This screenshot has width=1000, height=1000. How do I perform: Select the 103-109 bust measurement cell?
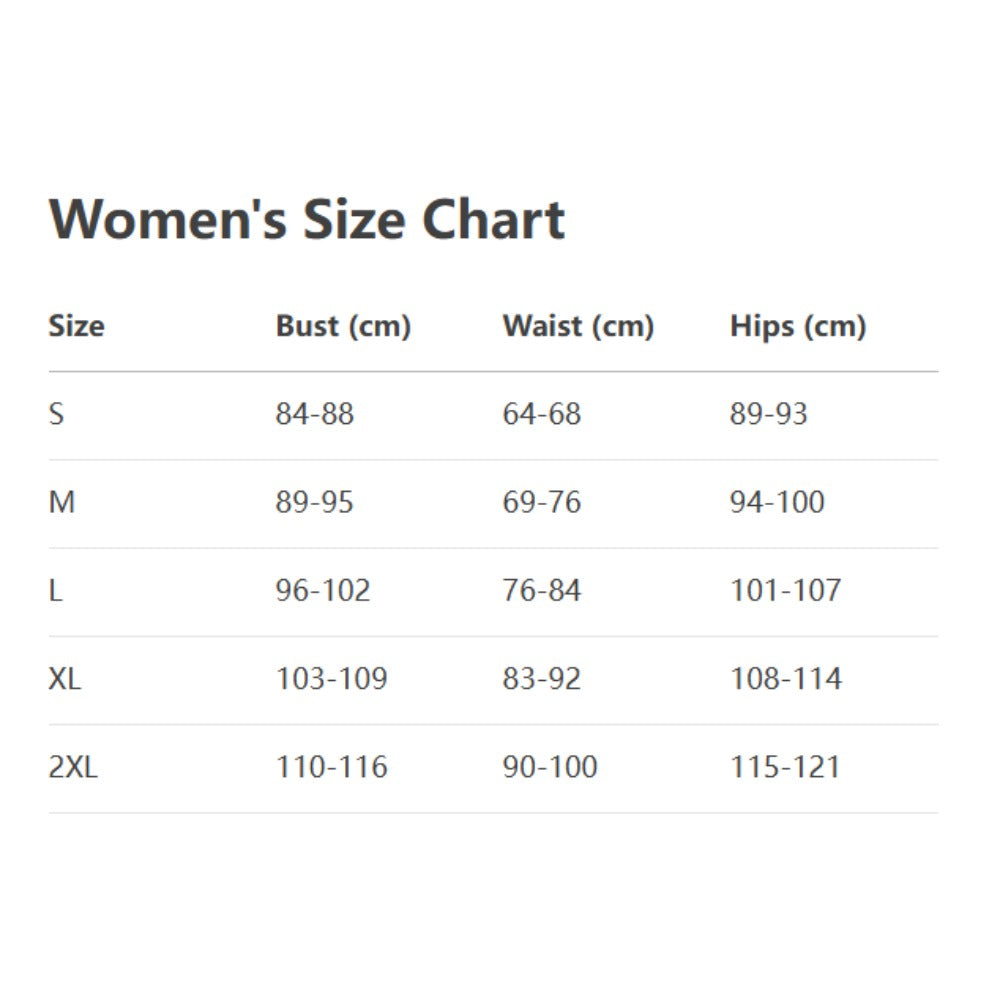(331, 679)
